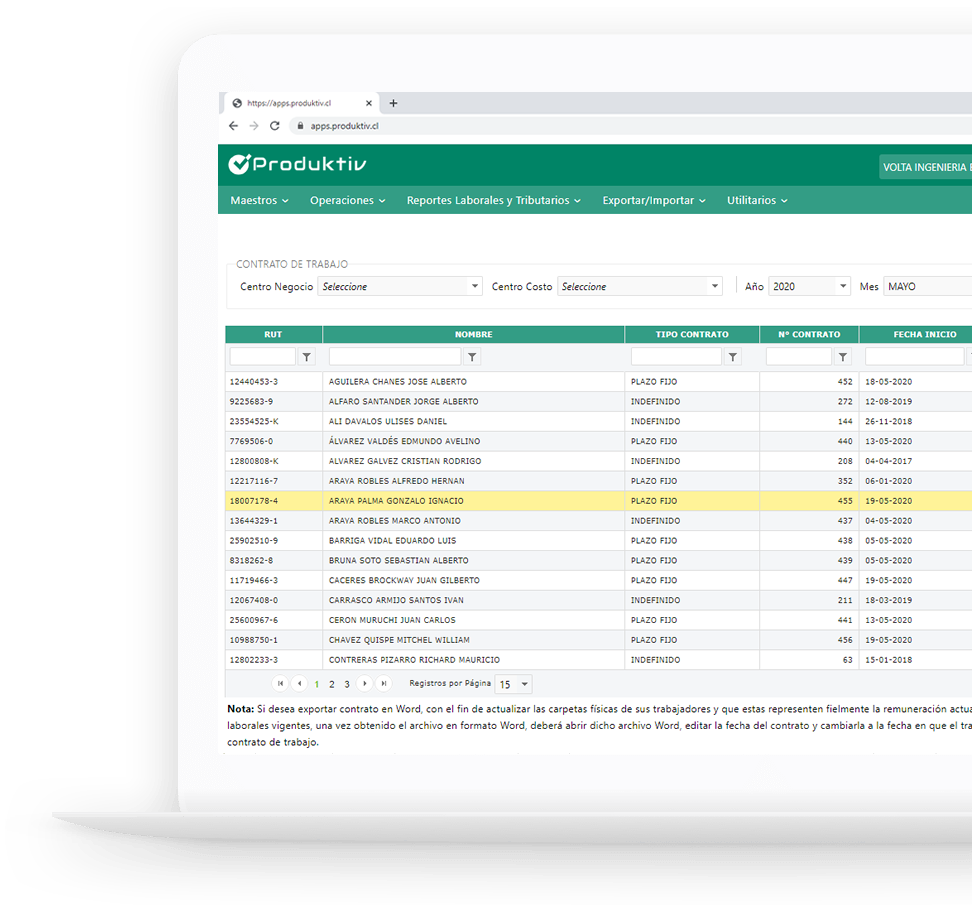Click the FECHA INICIO filter input field

(914, 356)
